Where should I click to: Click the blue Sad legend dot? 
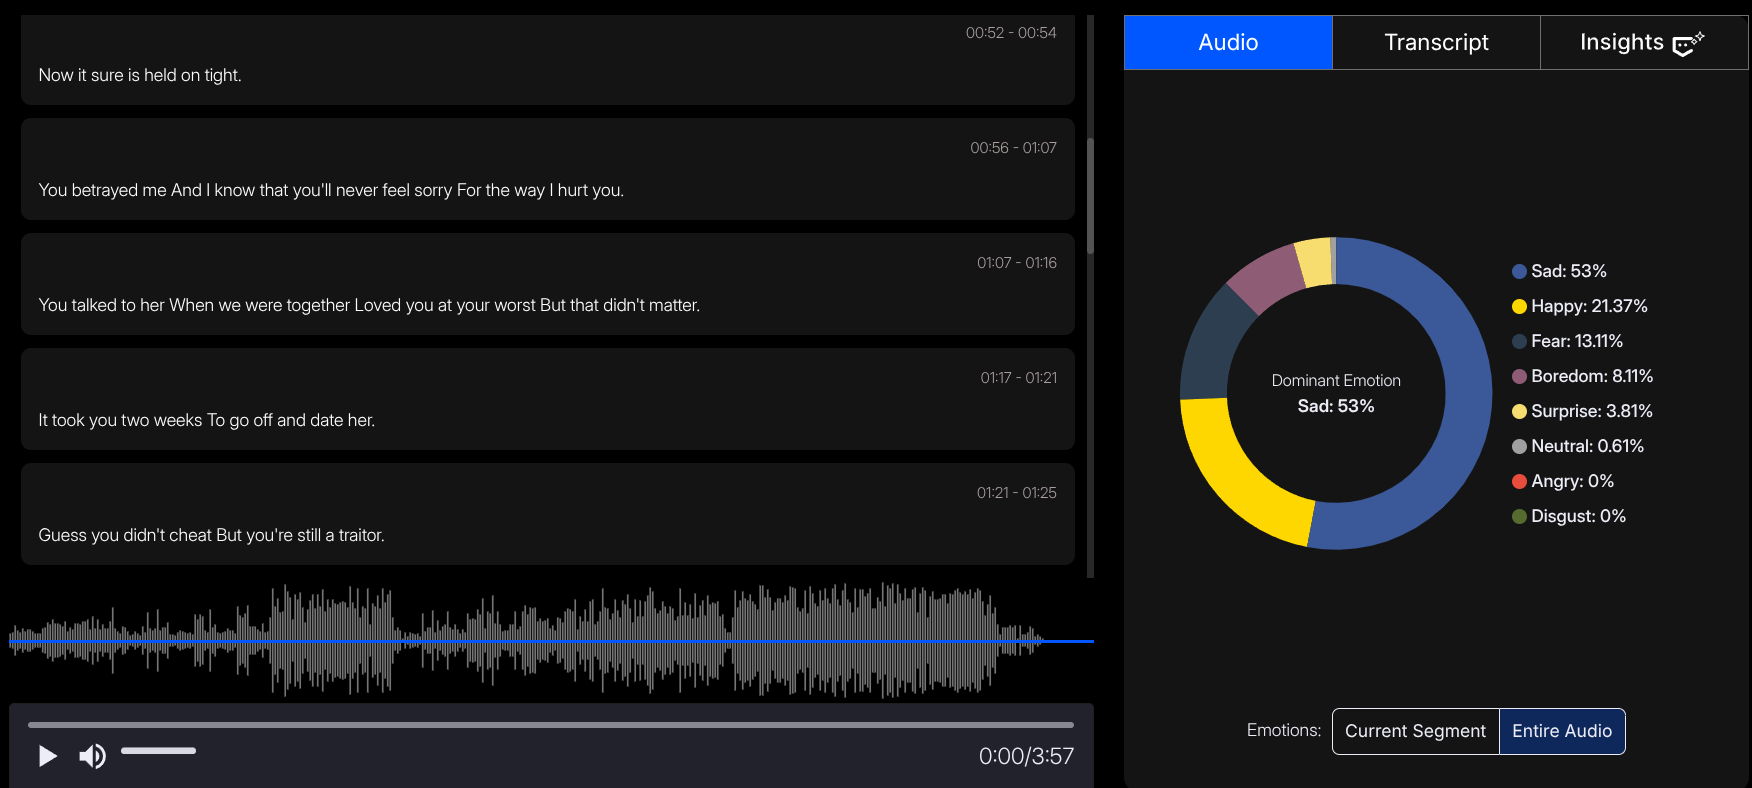coord(1519,272)
